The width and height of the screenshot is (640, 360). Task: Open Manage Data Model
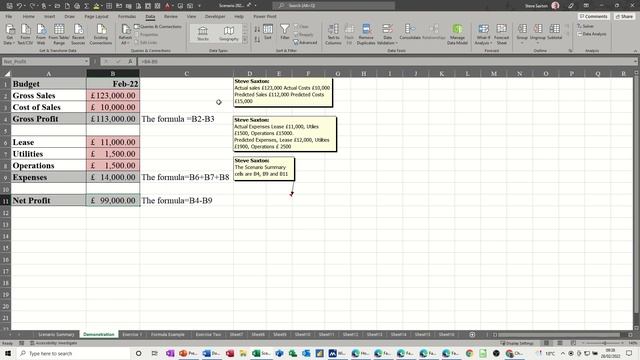457,34
